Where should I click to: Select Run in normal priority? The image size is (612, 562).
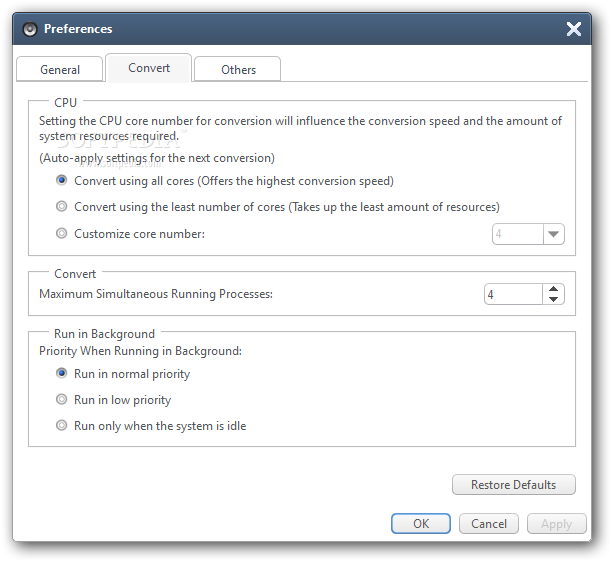61,373
